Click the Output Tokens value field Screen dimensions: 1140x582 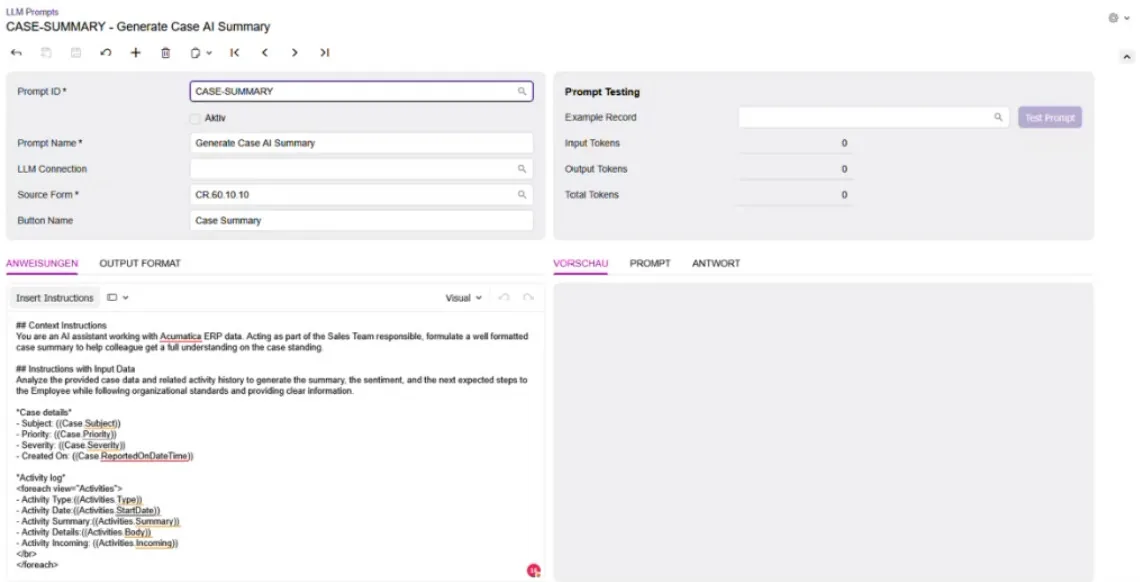(x=795, y=169)
